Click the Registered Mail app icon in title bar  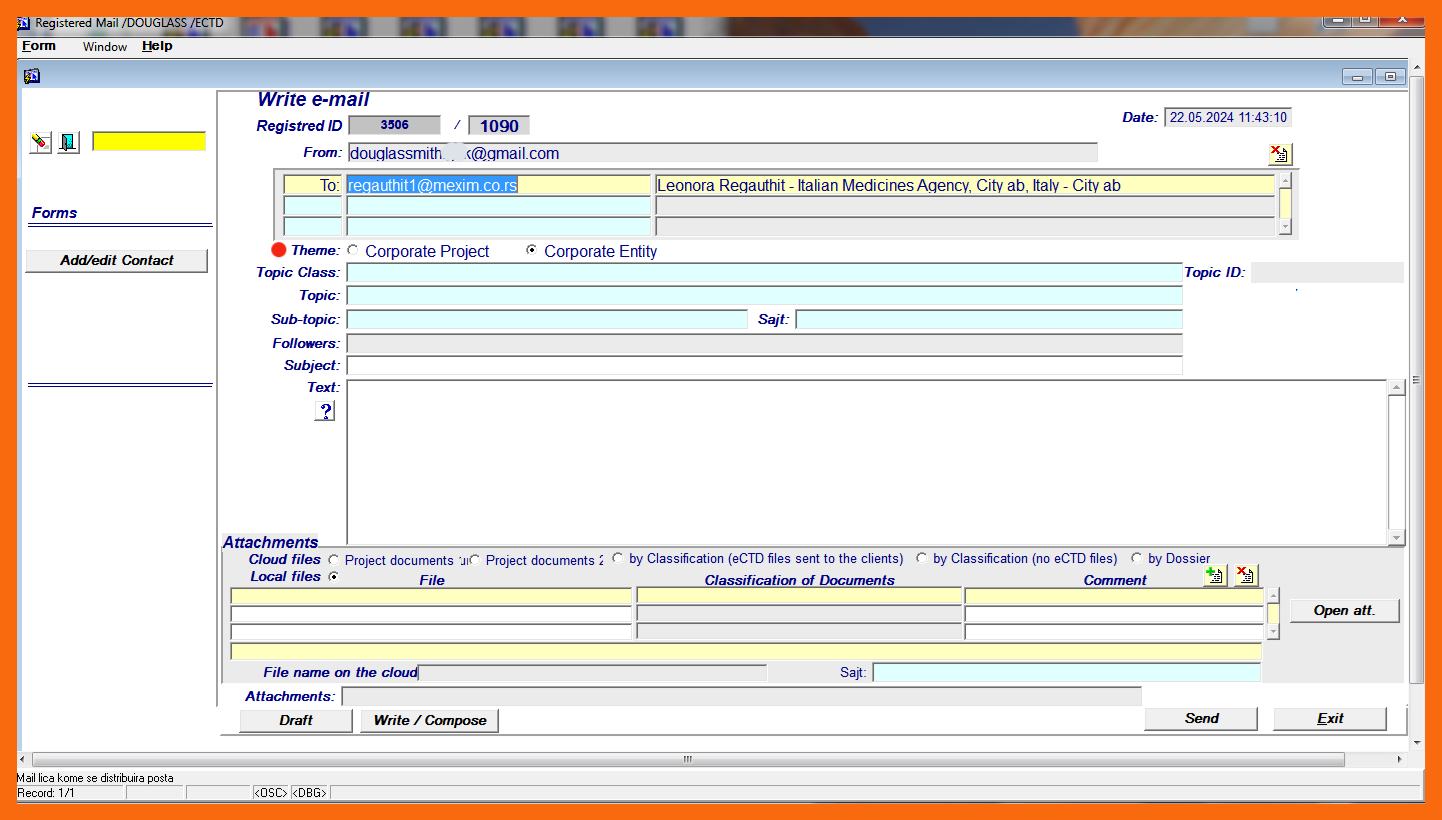point(24,23)
